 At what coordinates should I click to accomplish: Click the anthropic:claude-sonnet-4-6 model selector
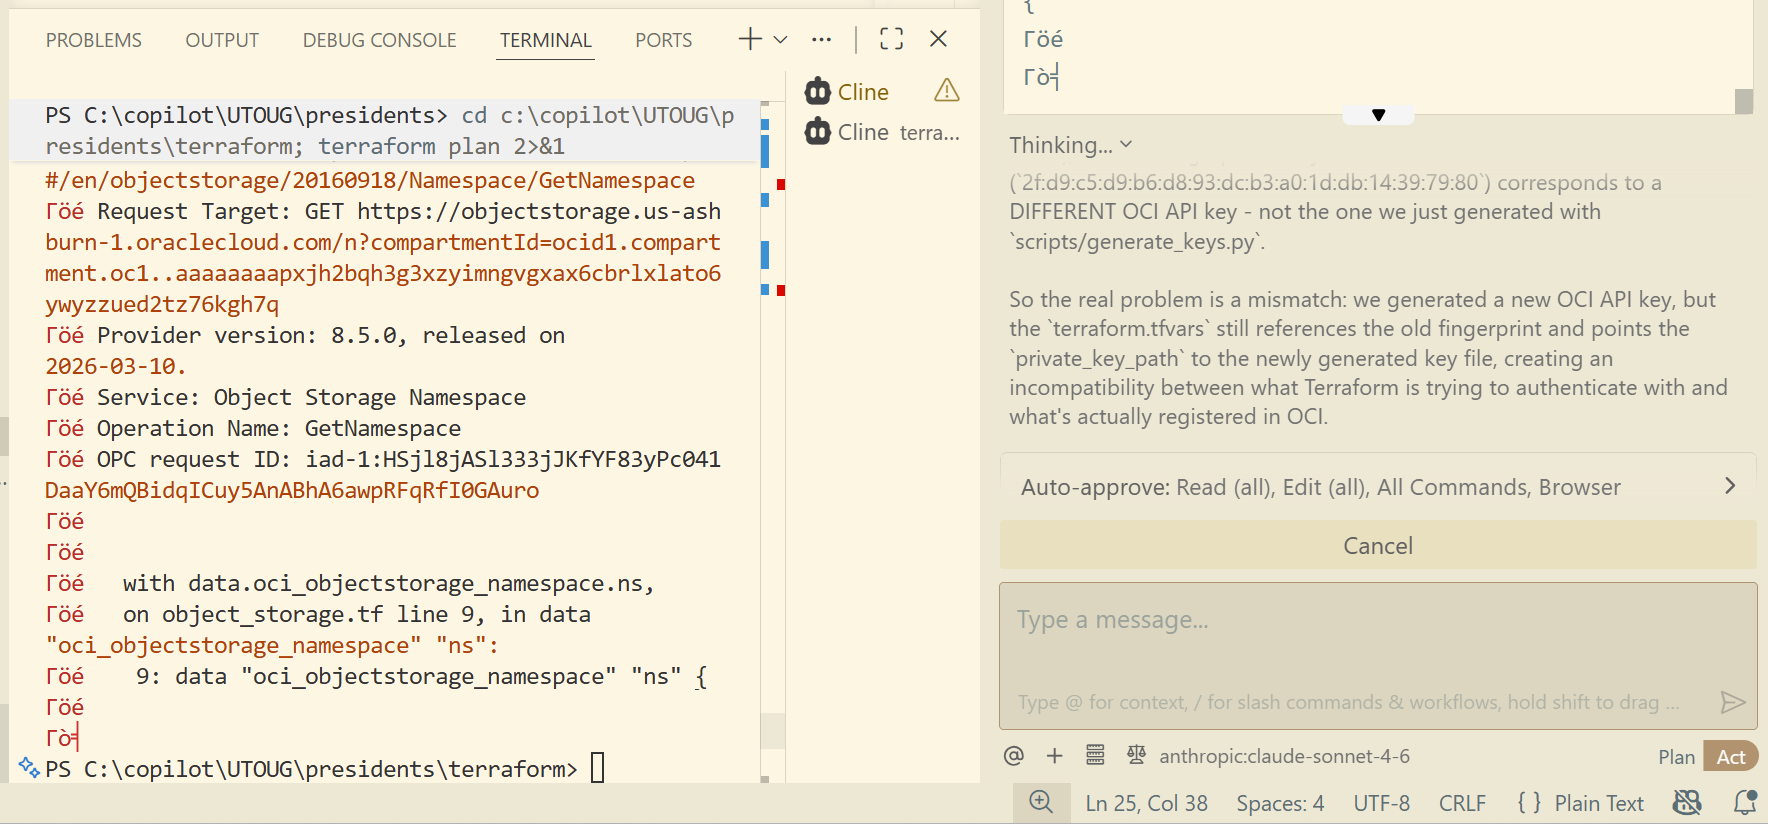1284,756
